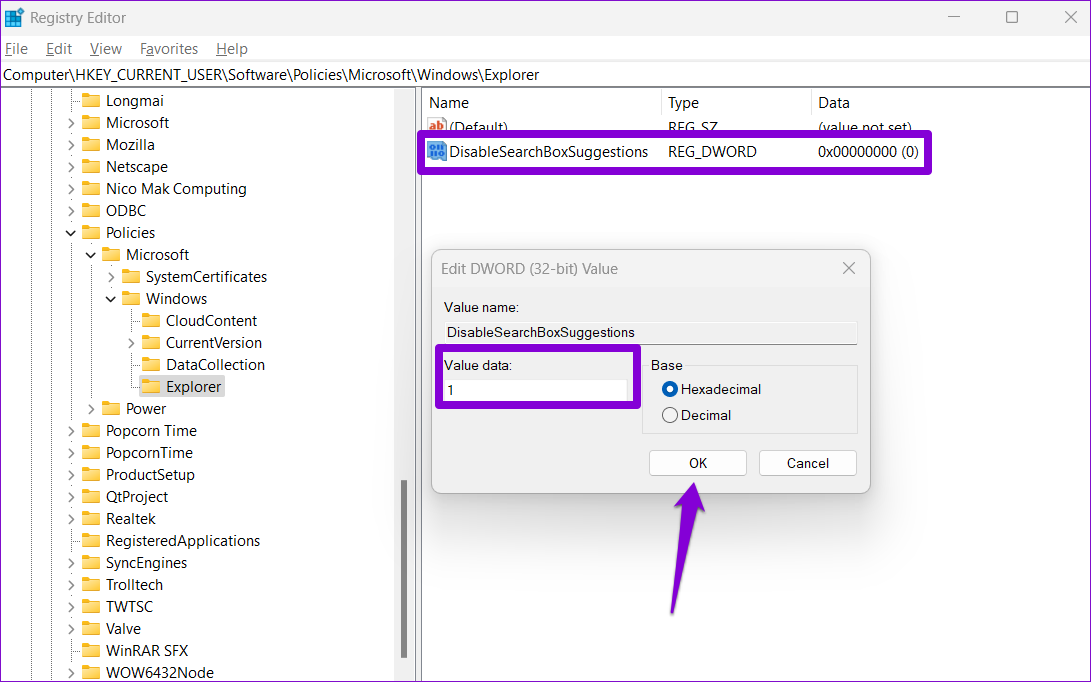1091x682 pixels.
Task: Close the Edit DWORD dialog with X
Action: point(848,269)
